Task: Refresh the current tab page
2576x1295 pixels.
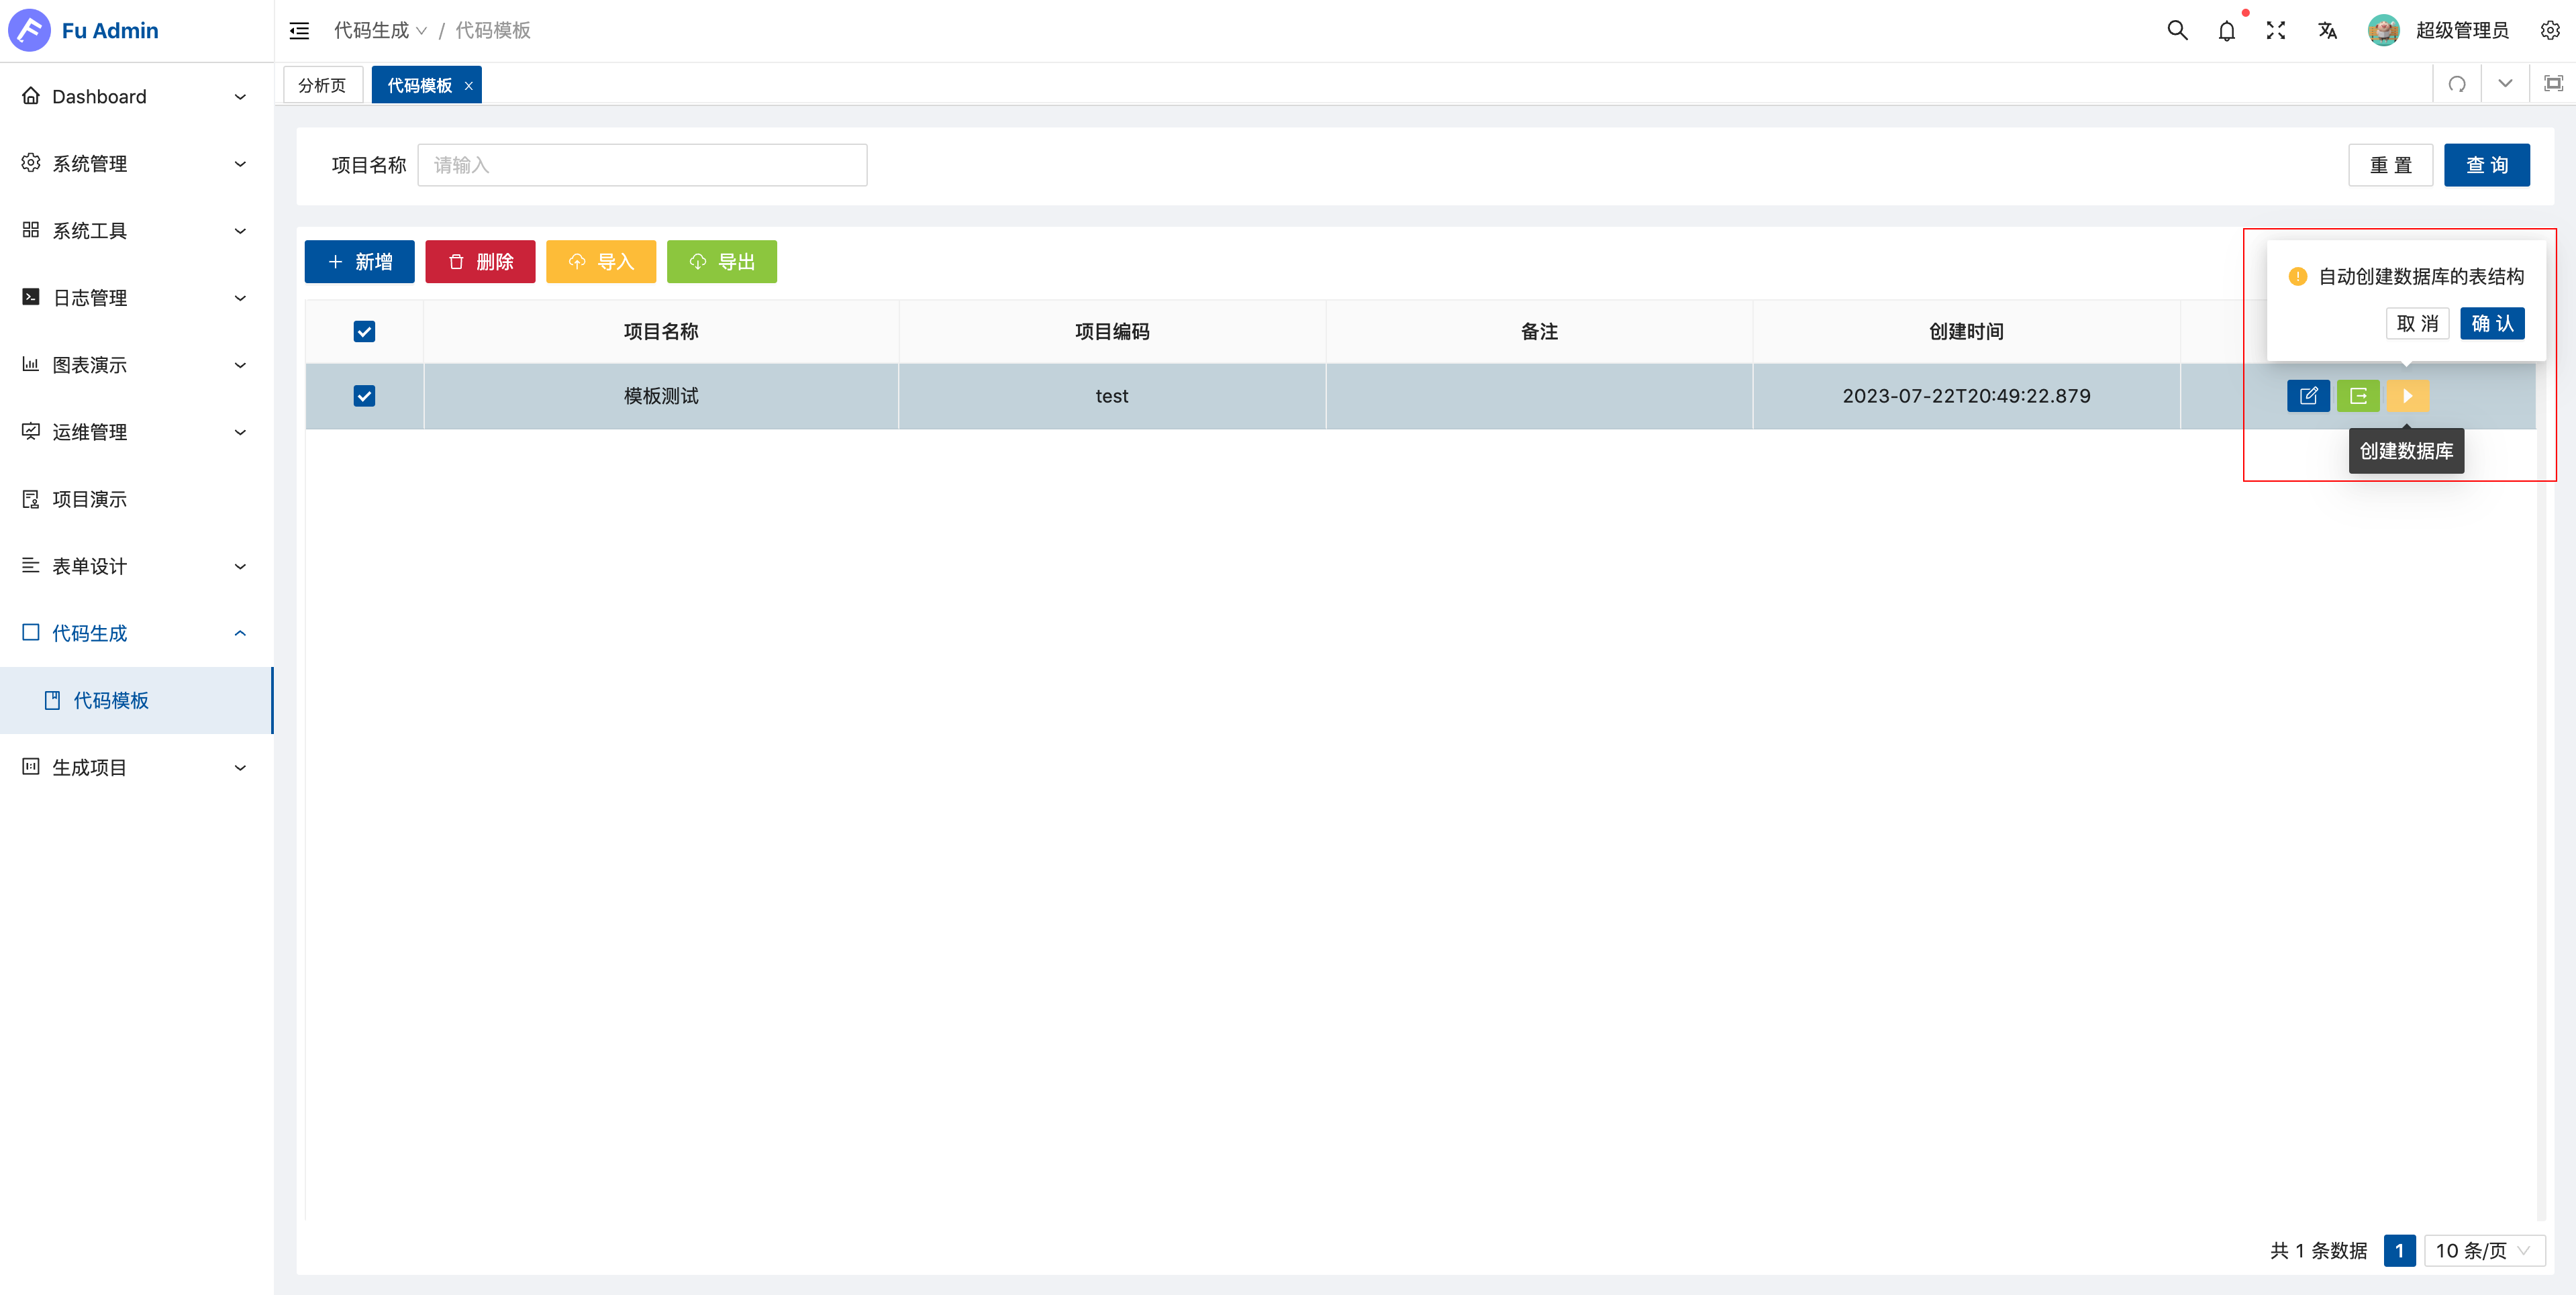Action: [x=2457, y=84]
